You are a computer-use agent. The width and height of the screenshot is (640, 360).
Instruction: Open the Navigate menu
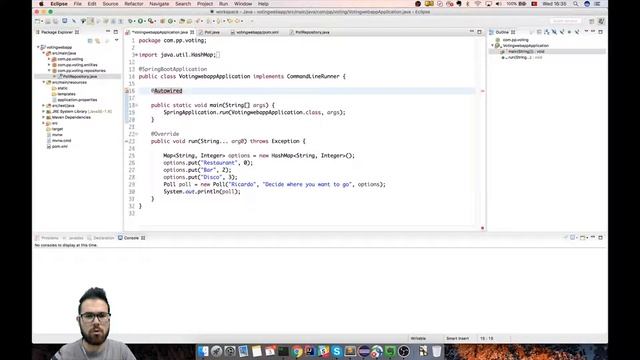pos(159,4)
